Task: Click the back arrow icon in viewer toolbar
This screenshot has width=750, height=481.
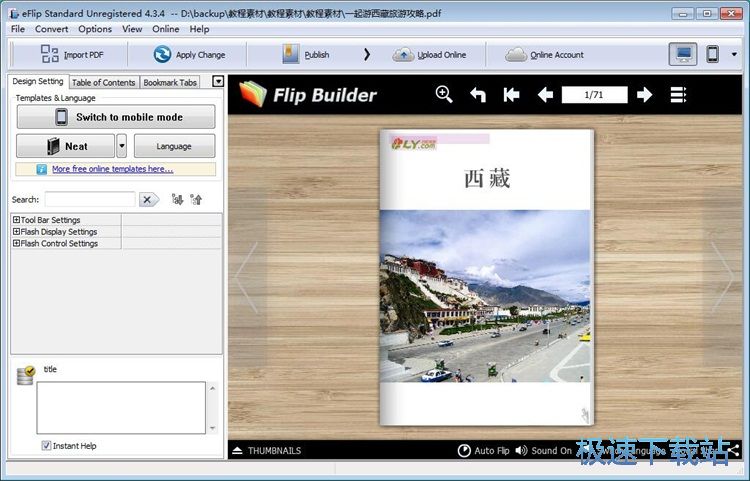Action: click(478, 95)
